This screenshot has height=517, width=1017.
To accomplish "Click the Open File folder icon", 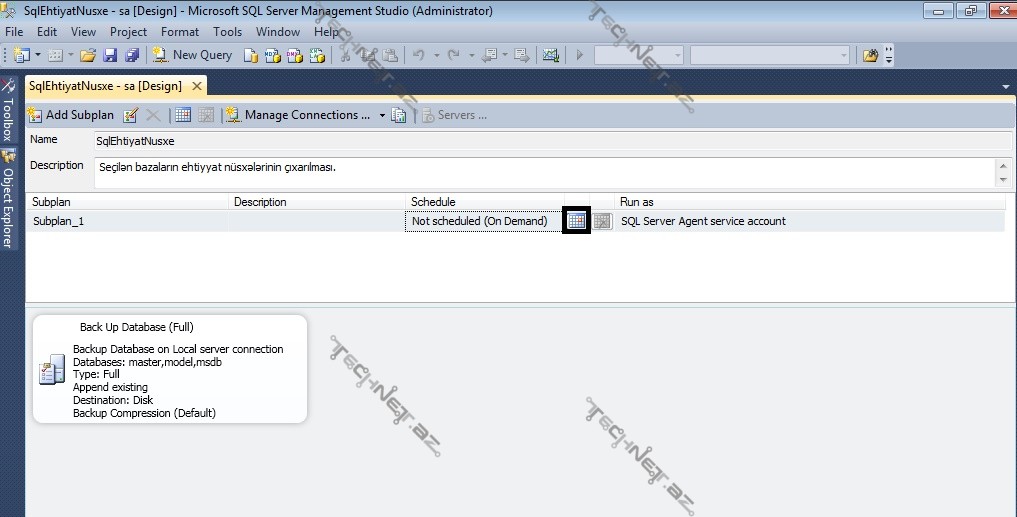I will (88, 55).
